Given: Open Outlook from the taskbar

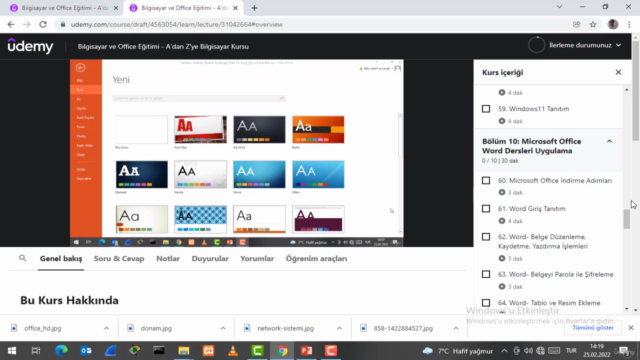Looking at the screenshot, I should point(86,351).
